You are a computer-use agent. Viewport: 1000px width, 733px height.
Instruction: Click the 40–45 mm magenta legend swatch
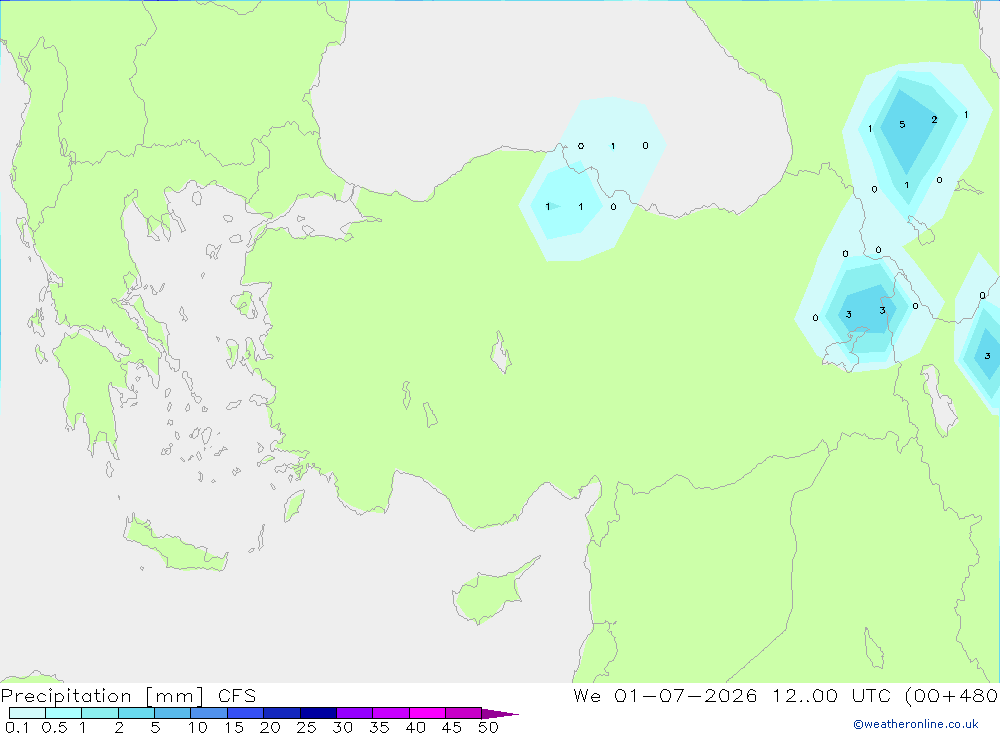(x=427, y=713)
